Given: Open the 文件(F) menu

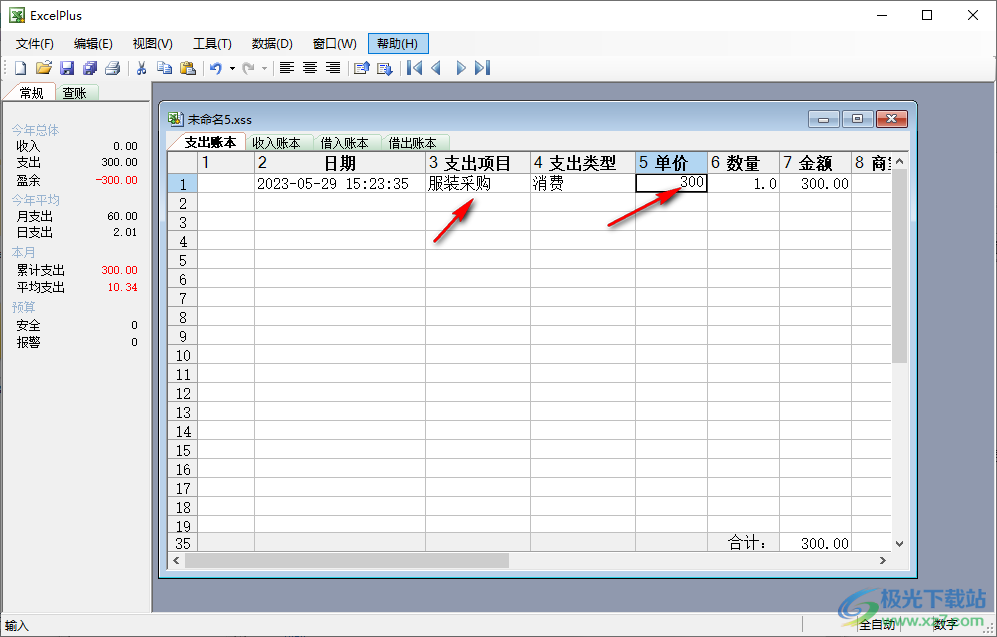Looking at the screenshot, I should point(34,44).
